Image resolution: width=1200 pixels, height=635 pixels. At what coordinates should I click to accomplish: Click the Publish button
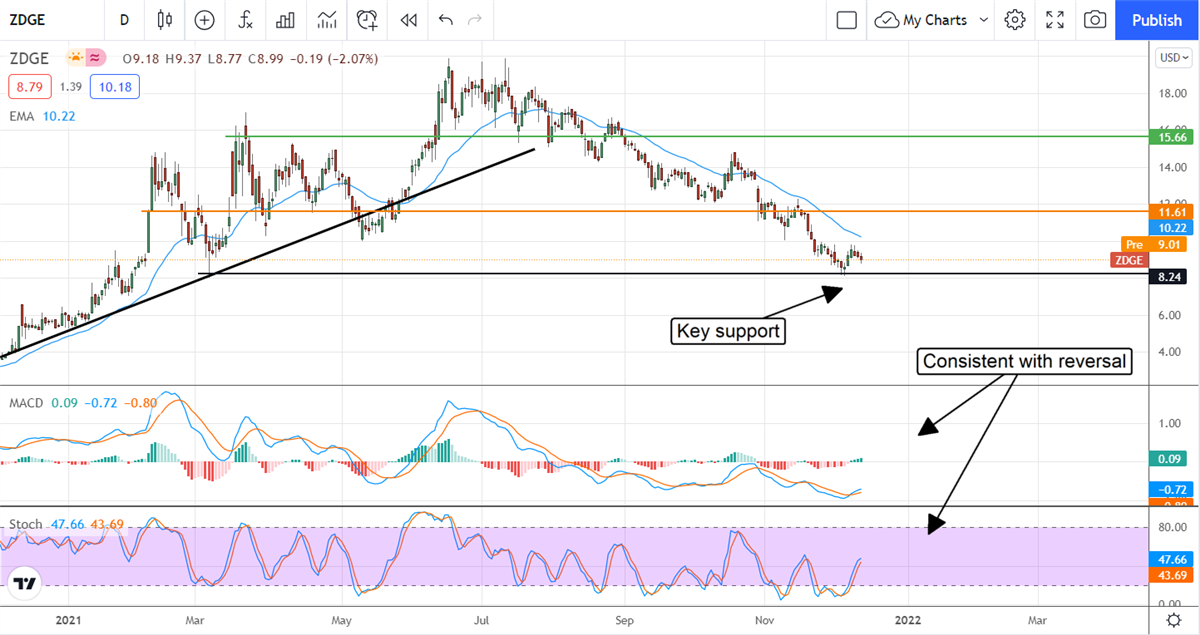point(1157,20)
